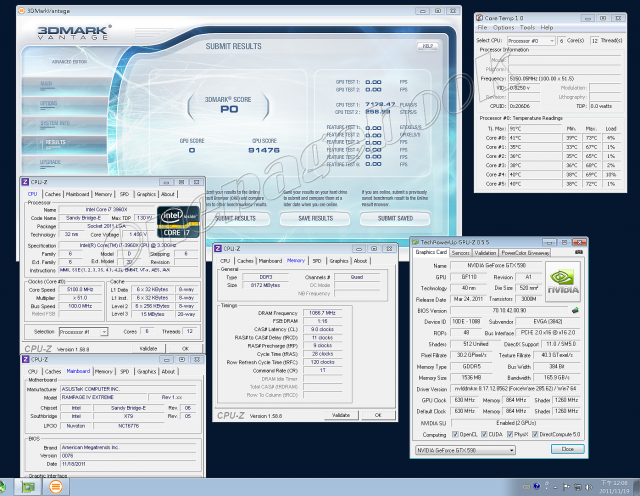Open the OPTIONS section in 3DMark sidebar

(65, 104)
